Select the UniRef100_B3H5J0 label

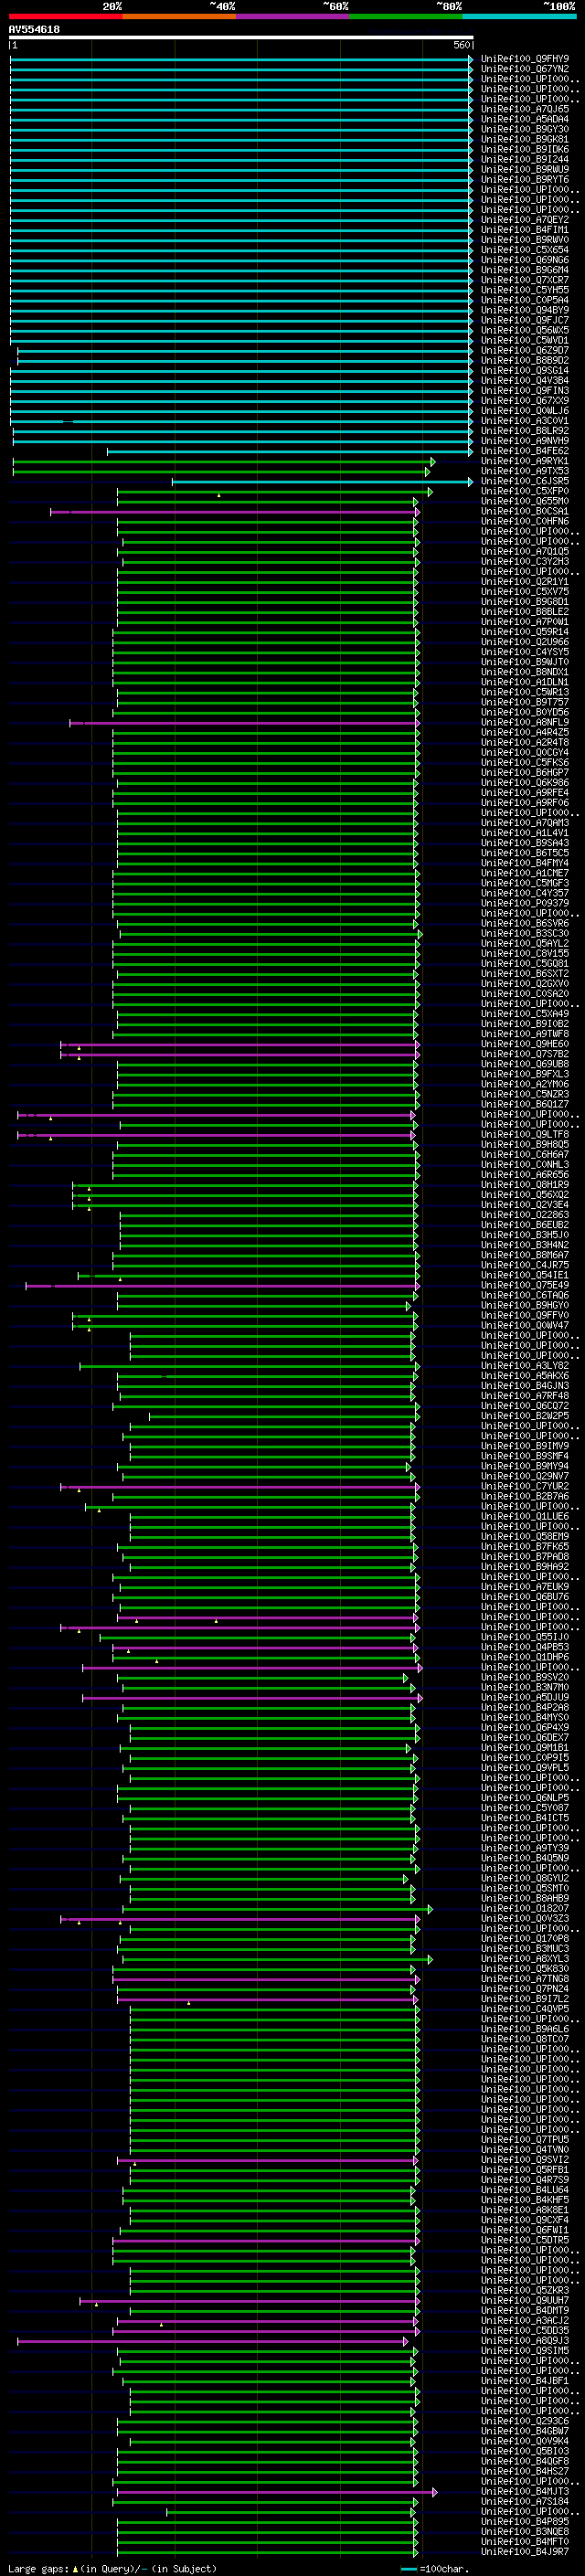524,1235
